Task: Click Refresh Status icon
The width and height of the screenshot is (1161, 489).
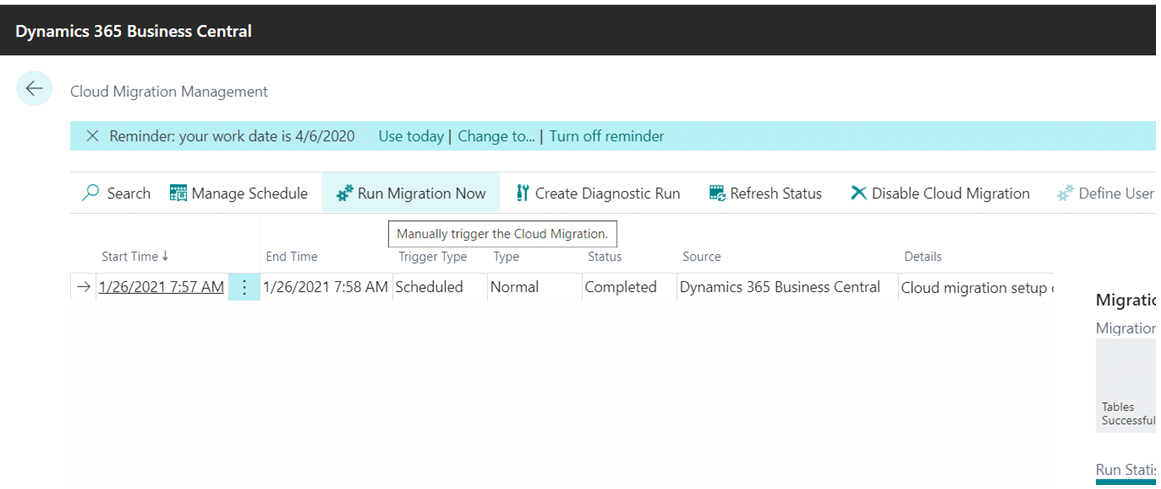Action: tap(717, 193)
